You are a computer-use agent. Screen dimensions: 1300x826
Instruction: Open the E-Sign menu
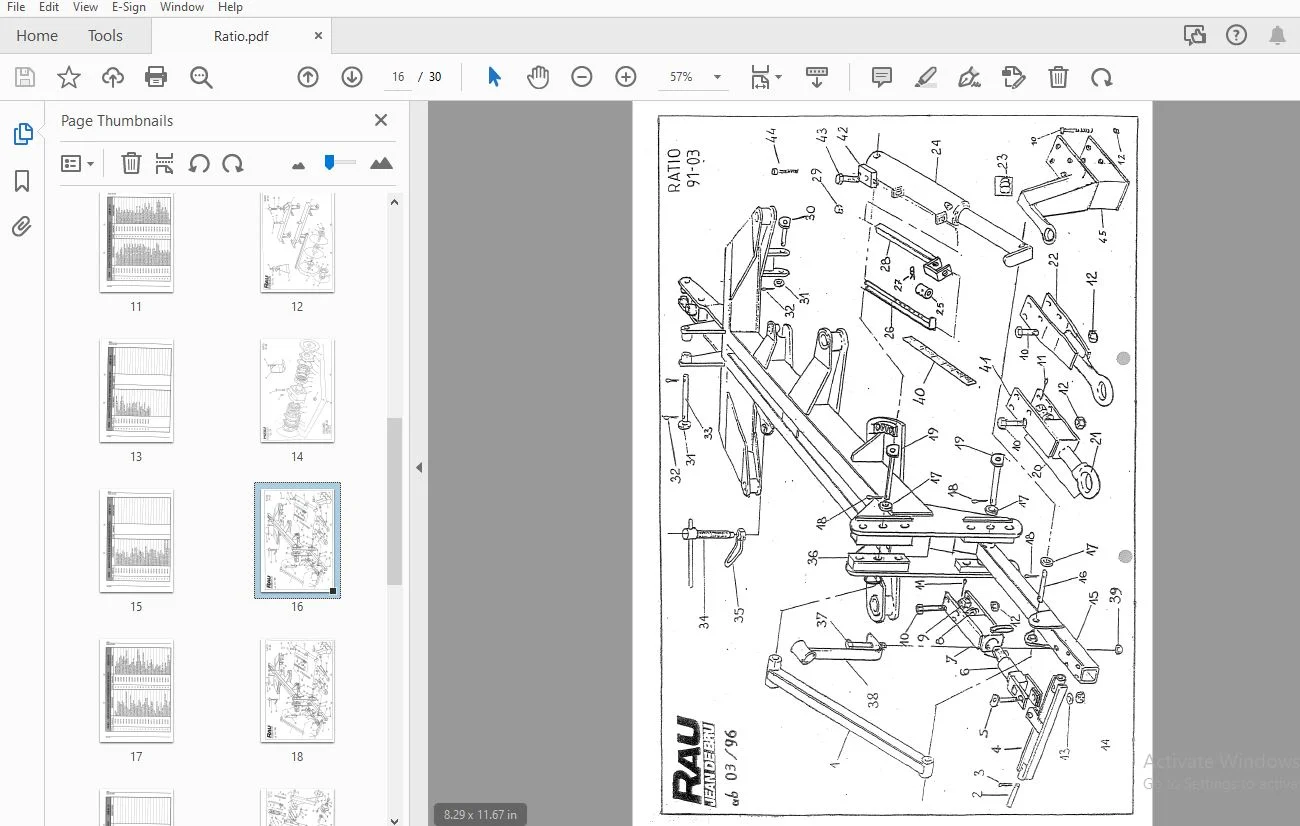pos(129,7)
